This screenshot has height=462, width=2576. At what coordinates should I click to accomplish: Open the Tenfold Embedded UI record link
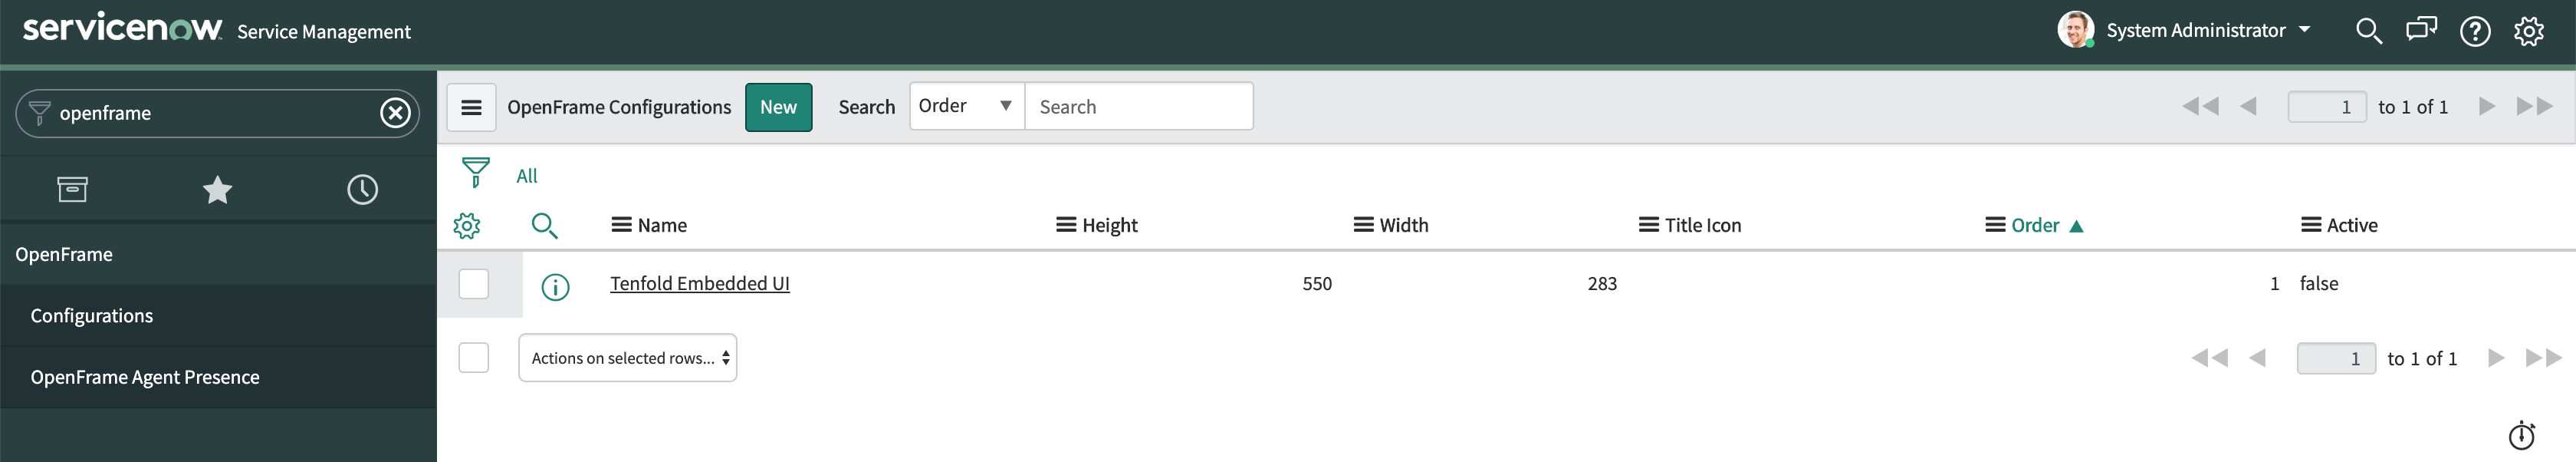click(699, 283)
